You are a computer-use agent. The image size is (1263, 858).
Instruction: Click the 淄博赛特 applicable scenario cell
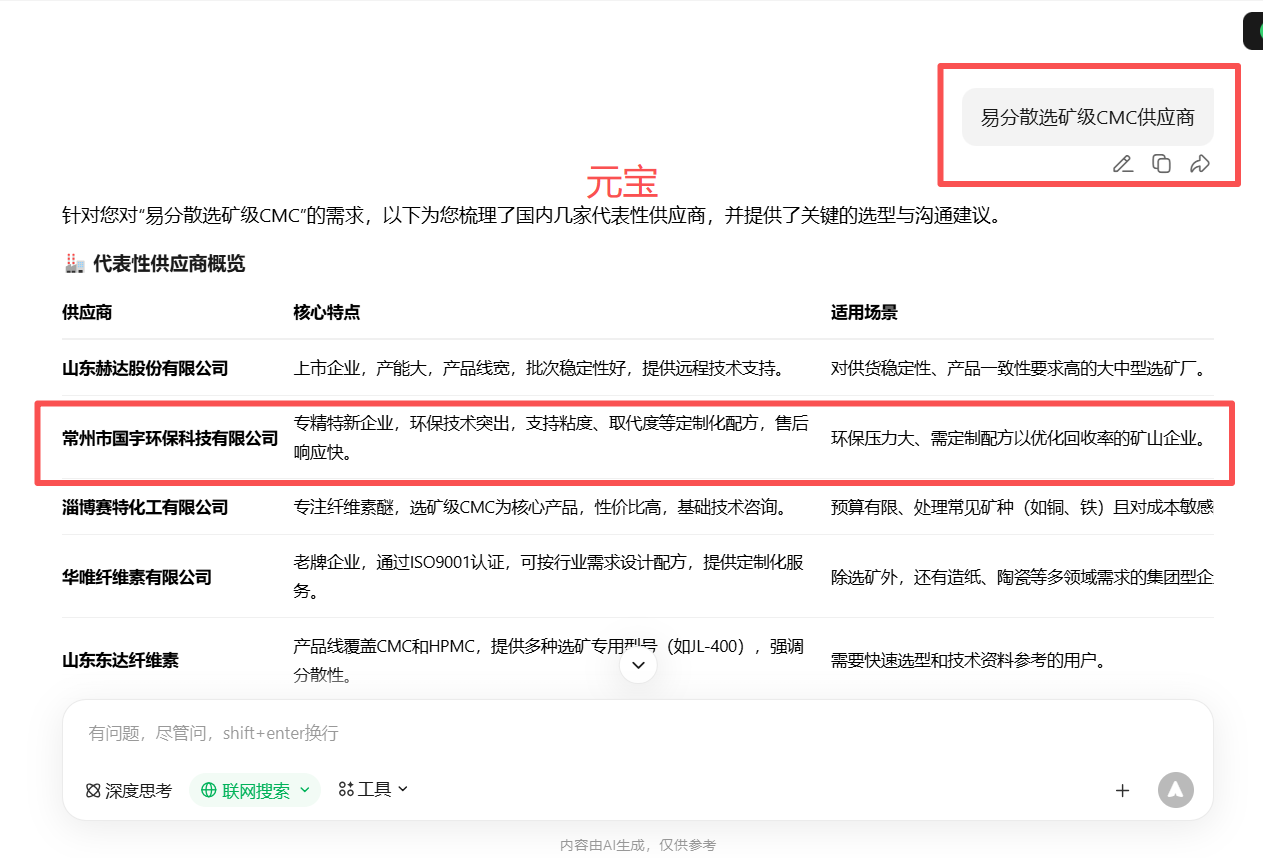pyautogui.click(x=1022, y=507)
